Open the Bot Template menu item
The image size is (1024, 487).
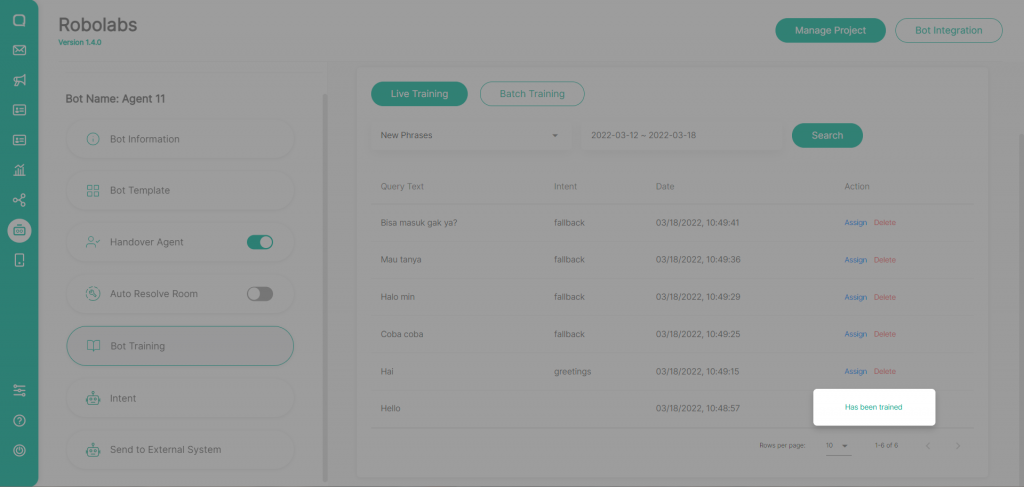(x=180, y=191)
